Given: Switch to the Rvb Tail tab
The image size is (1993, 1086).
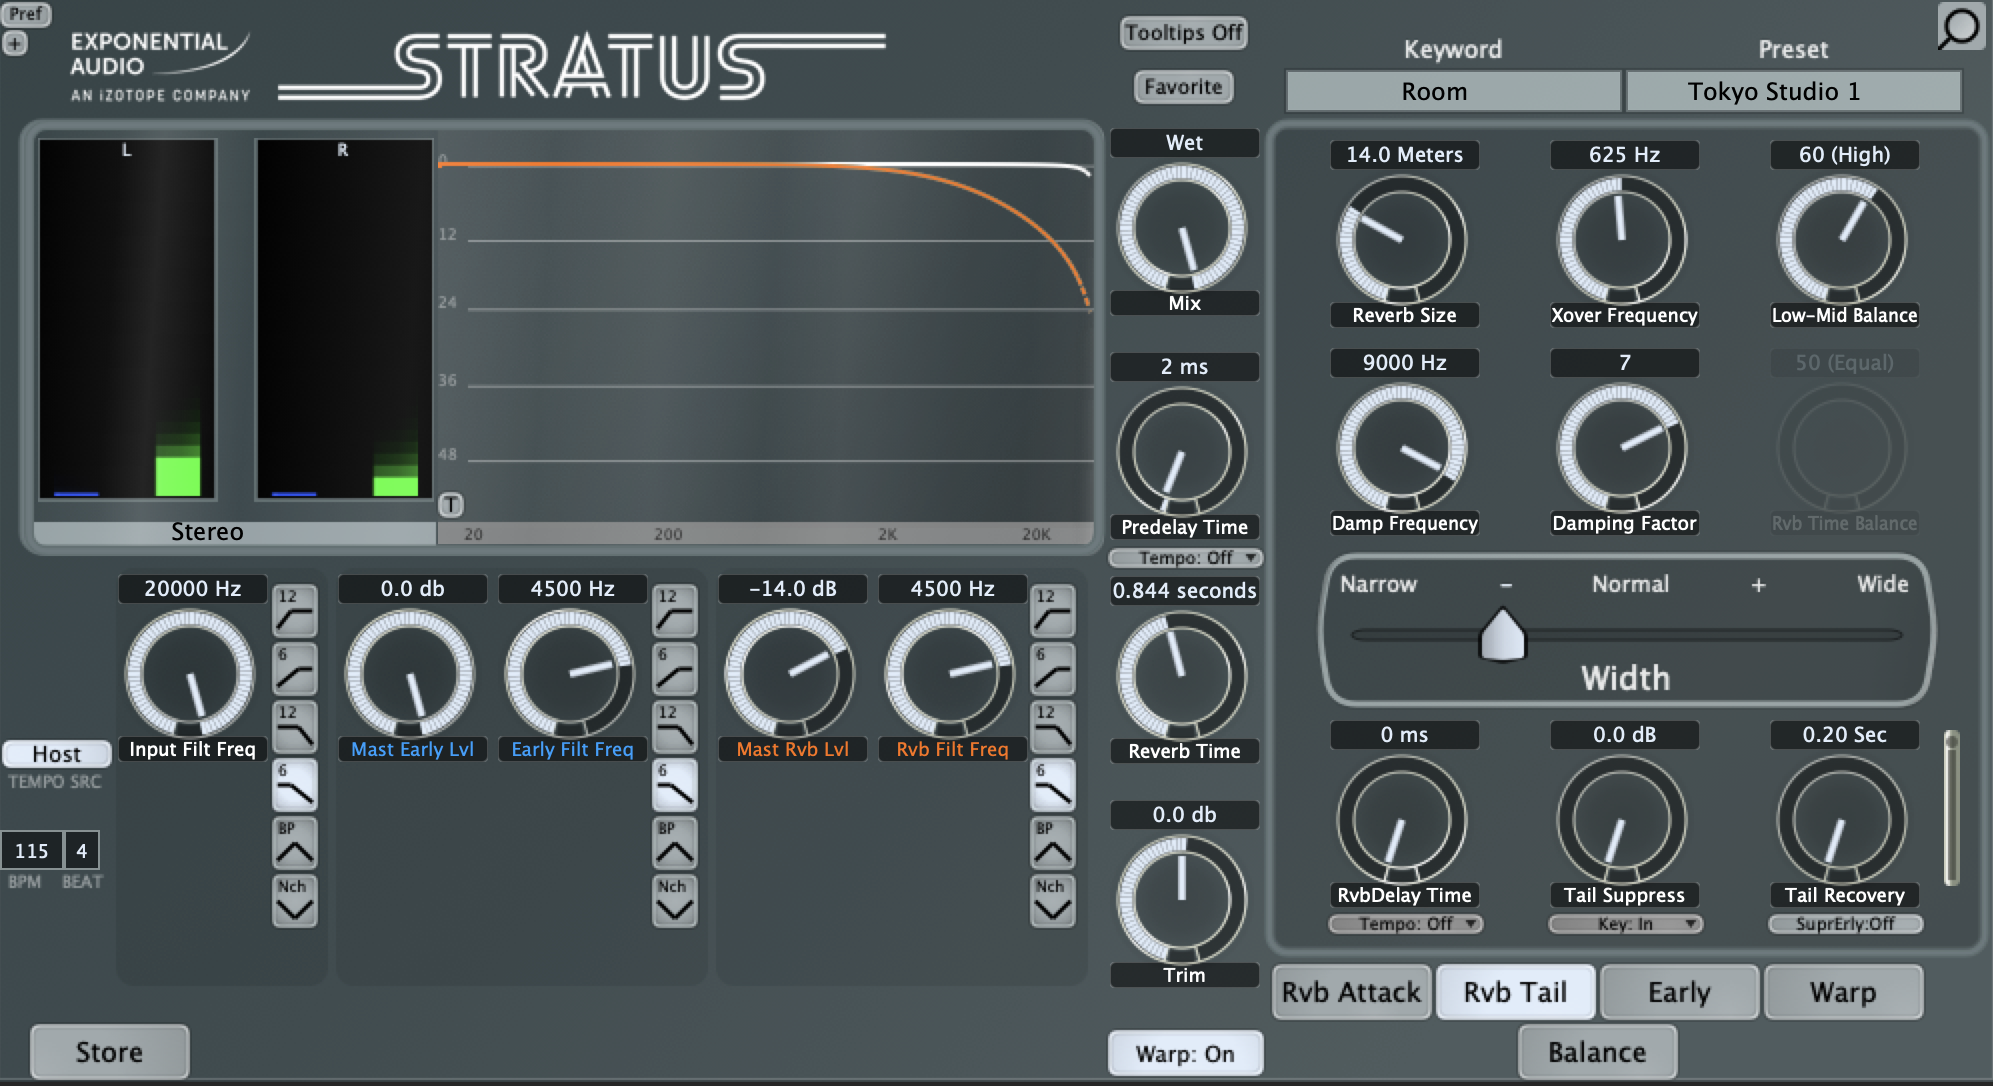Looking at the screenshot, I should (x=1515, y=992).
